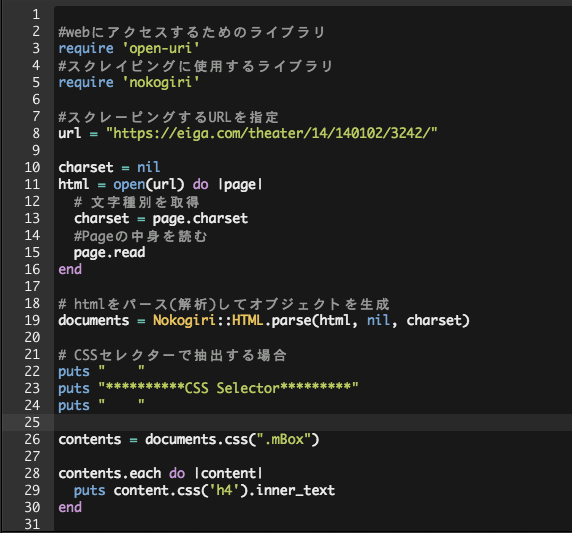Click the '|content|' block parameter
This screenshot has width=572, height=533.
pyautogui.click(x=228, y=474)
